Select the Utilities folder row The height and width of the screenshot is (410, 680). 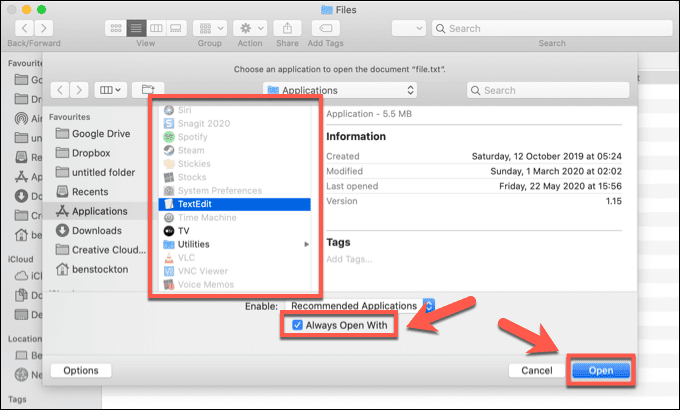pyautogui.click(x=235, y=245)
